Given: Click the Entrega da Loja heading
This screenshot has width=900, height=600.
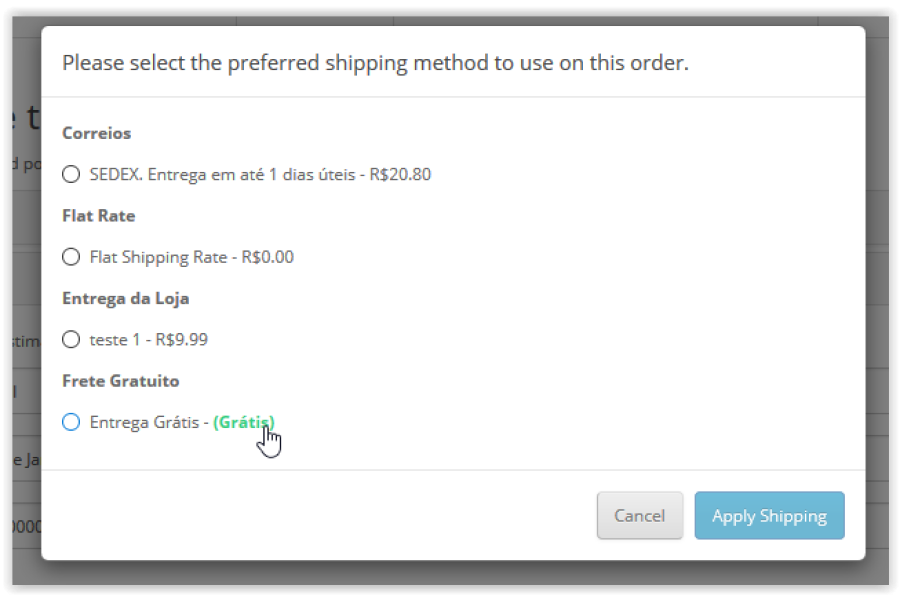Looking at the screenshot, I should [126, 299].
